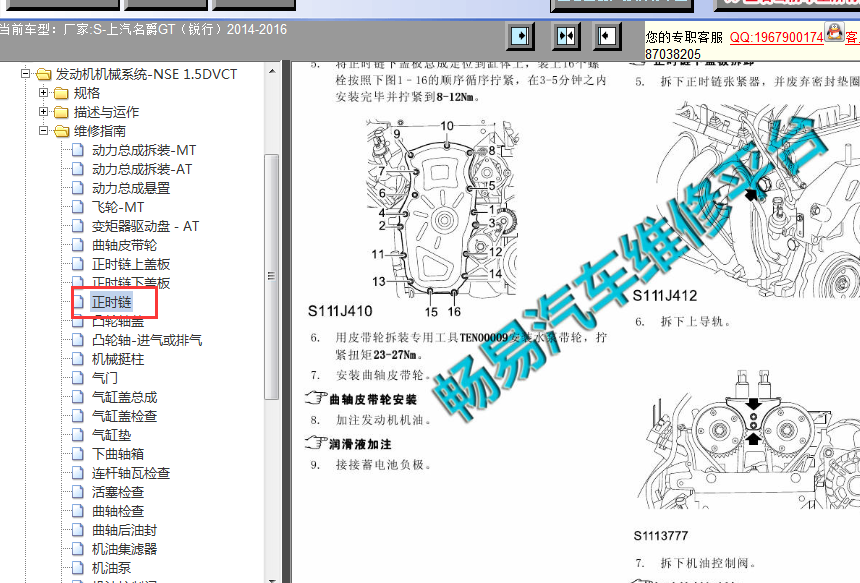Open 下曲轴箱 document
This screenshot has height=583, width=860.
coord(118,454)
